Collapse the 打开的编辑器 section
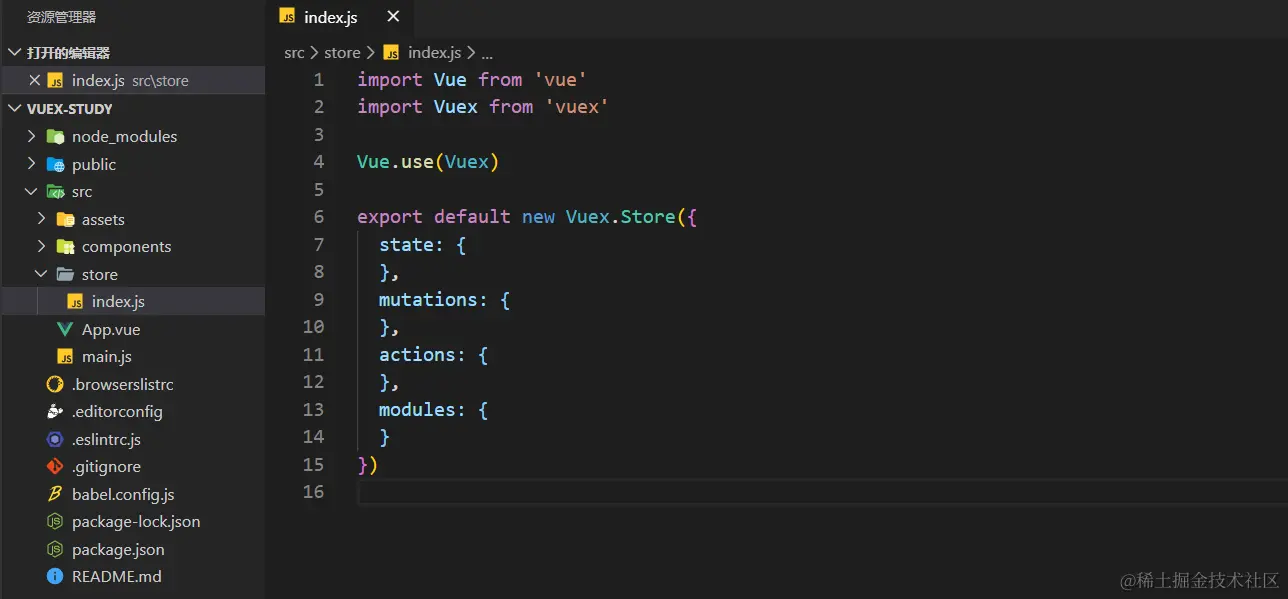 coord(14,53)
